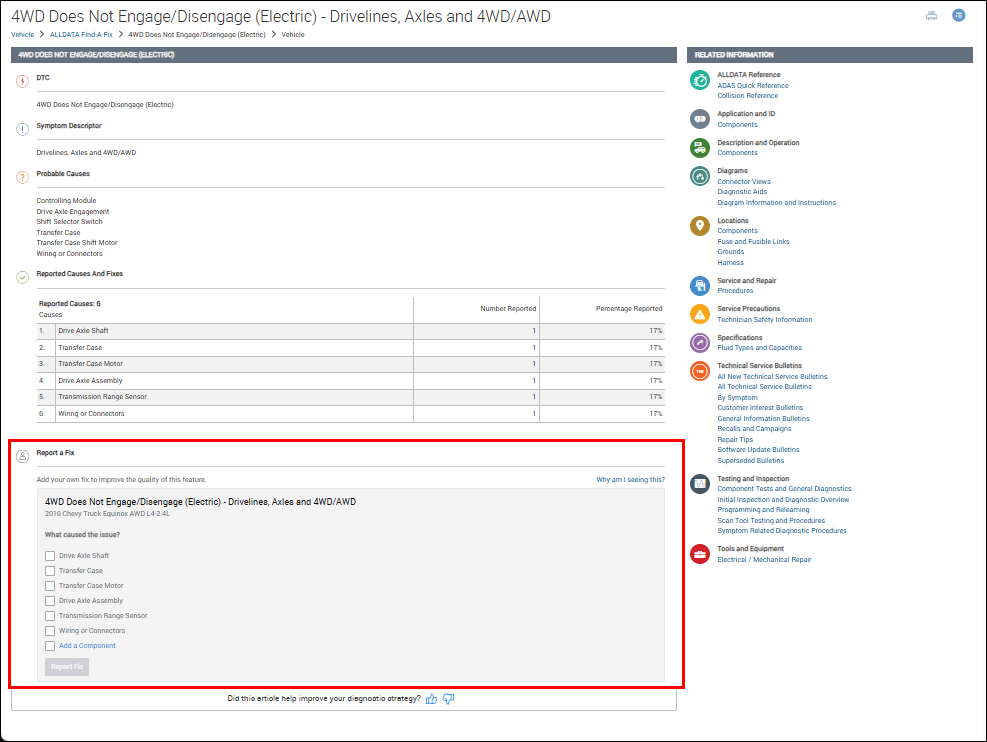
Task: Select the Technical Service Bulletins icon
Action: 700,371
